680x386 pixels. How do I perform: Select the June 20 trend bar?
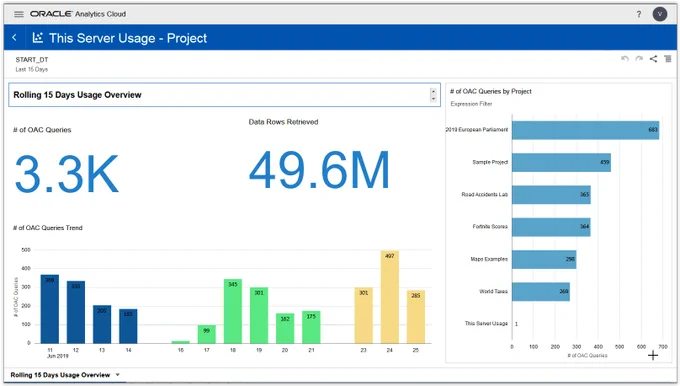pyautogui.click(x=285, y=328)
